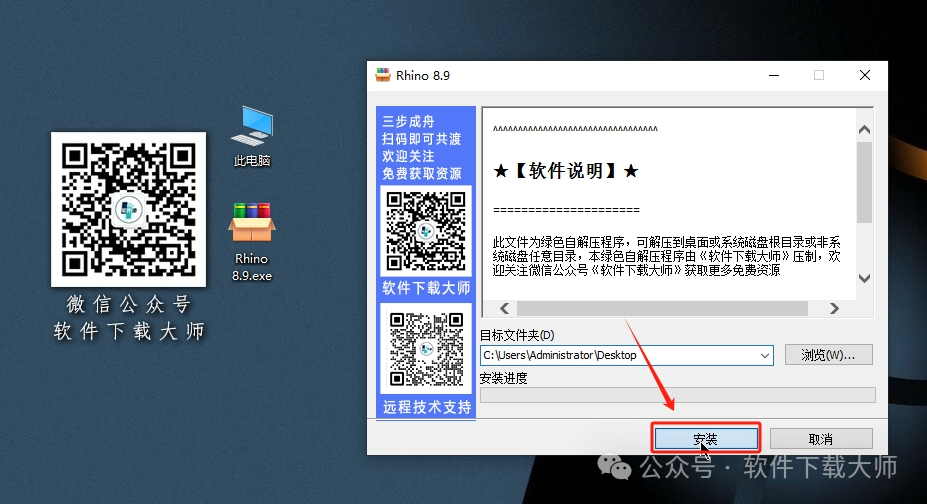Click the 远程技术支持 text in the side panel
Image resolution: width=927 pixels, height=504 pixels.
427,407
